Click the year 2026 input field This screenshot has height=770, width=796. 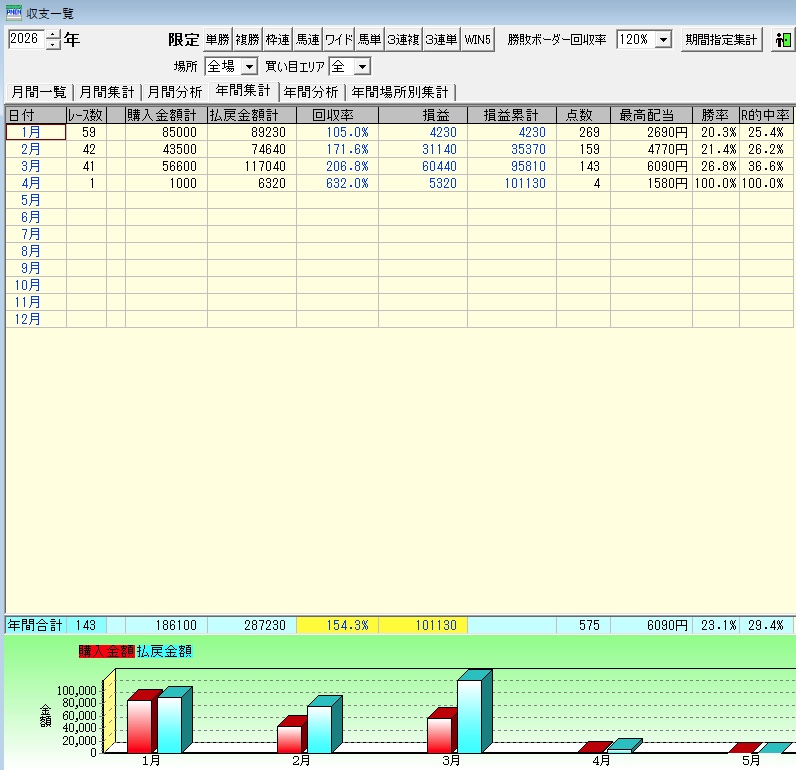click(x=26, y=40)
